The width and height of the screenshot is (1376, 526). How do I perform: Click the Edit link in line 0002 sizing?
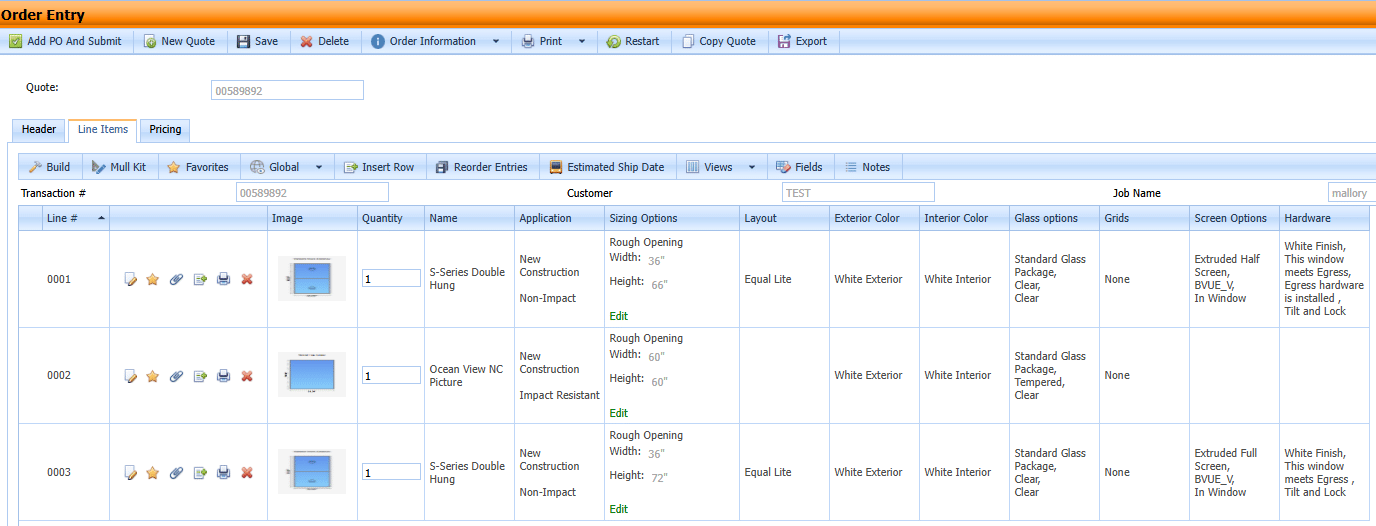click(619, 413)
